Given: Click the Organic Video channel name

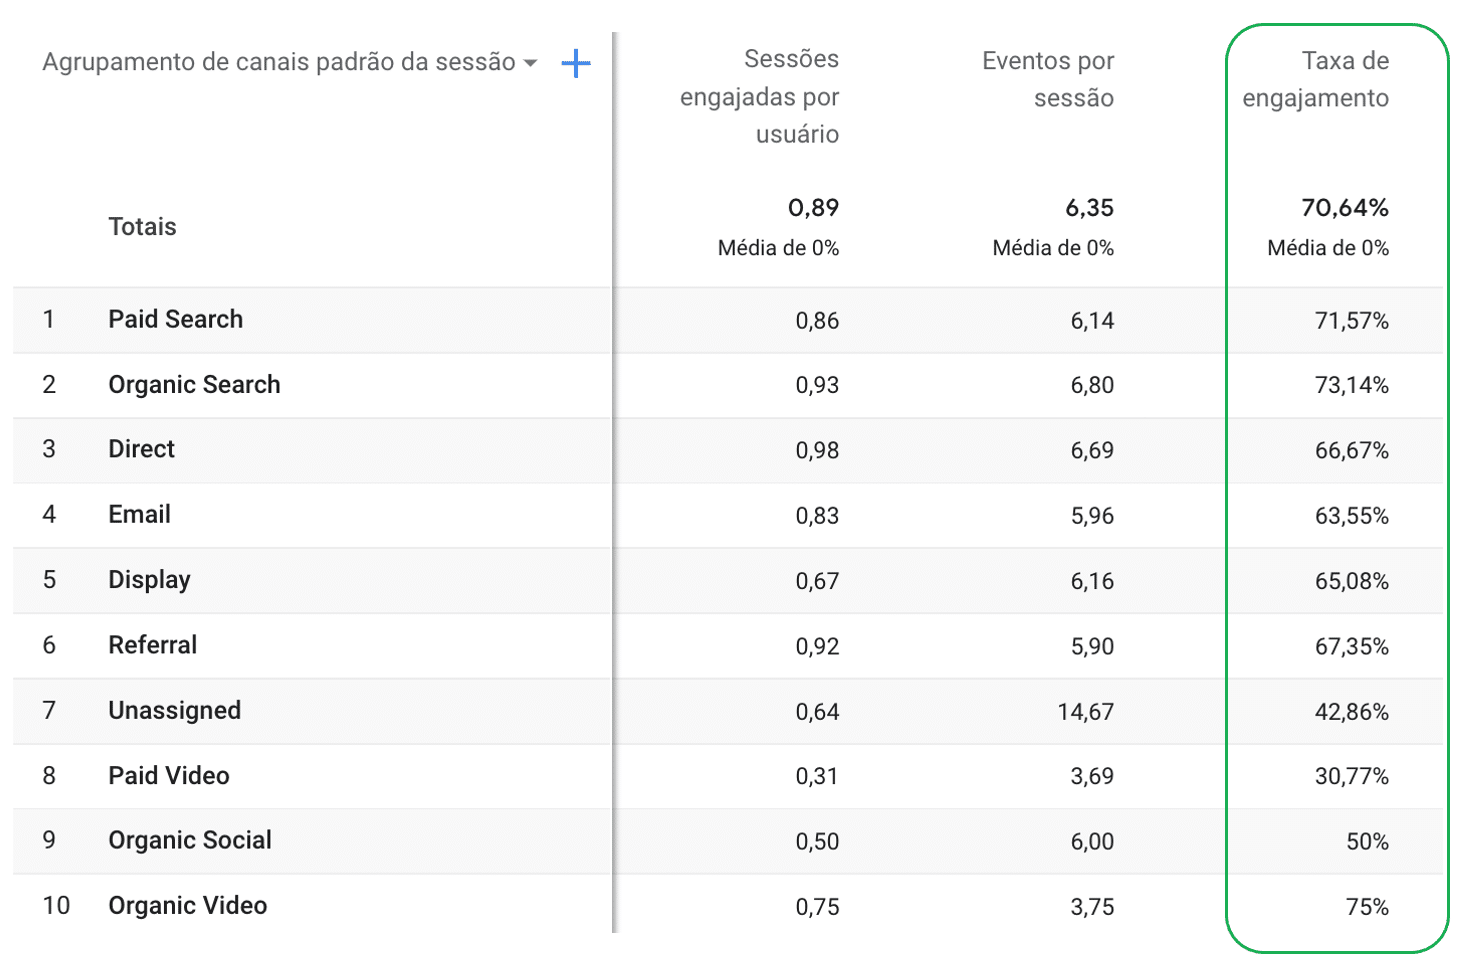Looking at the screenshot, I should [x=188, y=906].
